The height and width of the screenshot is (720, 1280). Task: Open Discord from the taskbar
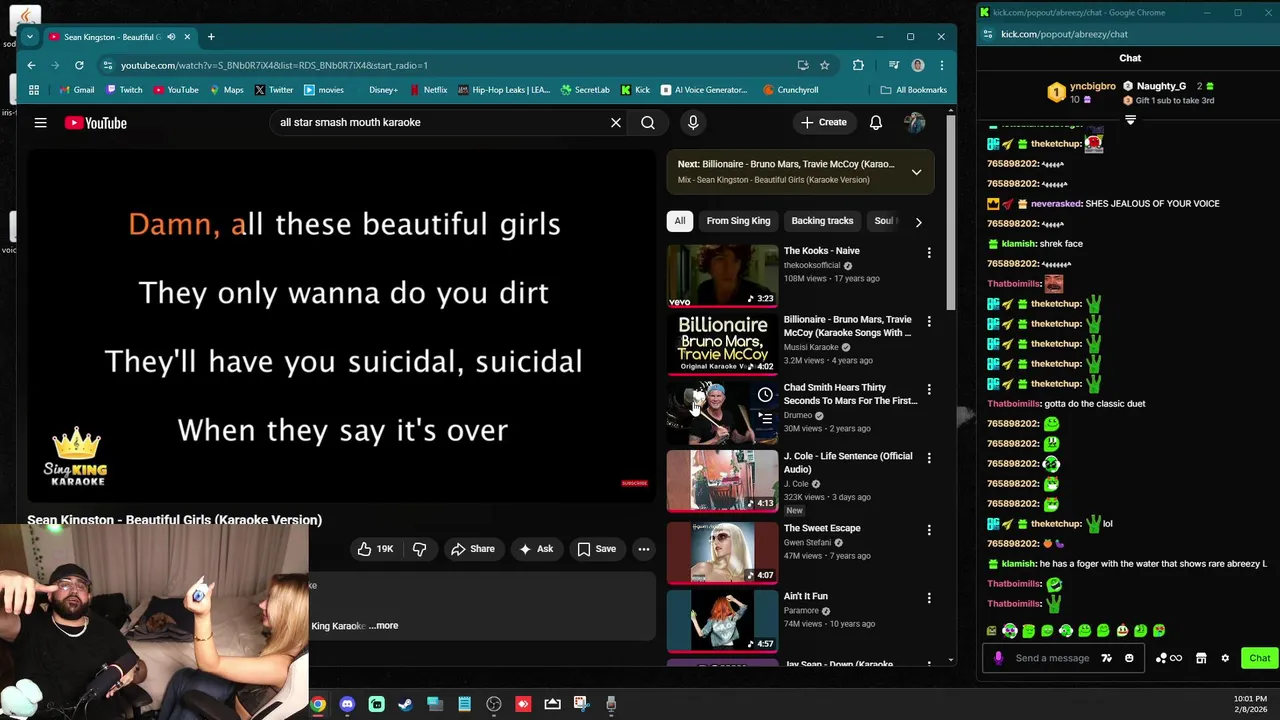[x=347, y=704]
